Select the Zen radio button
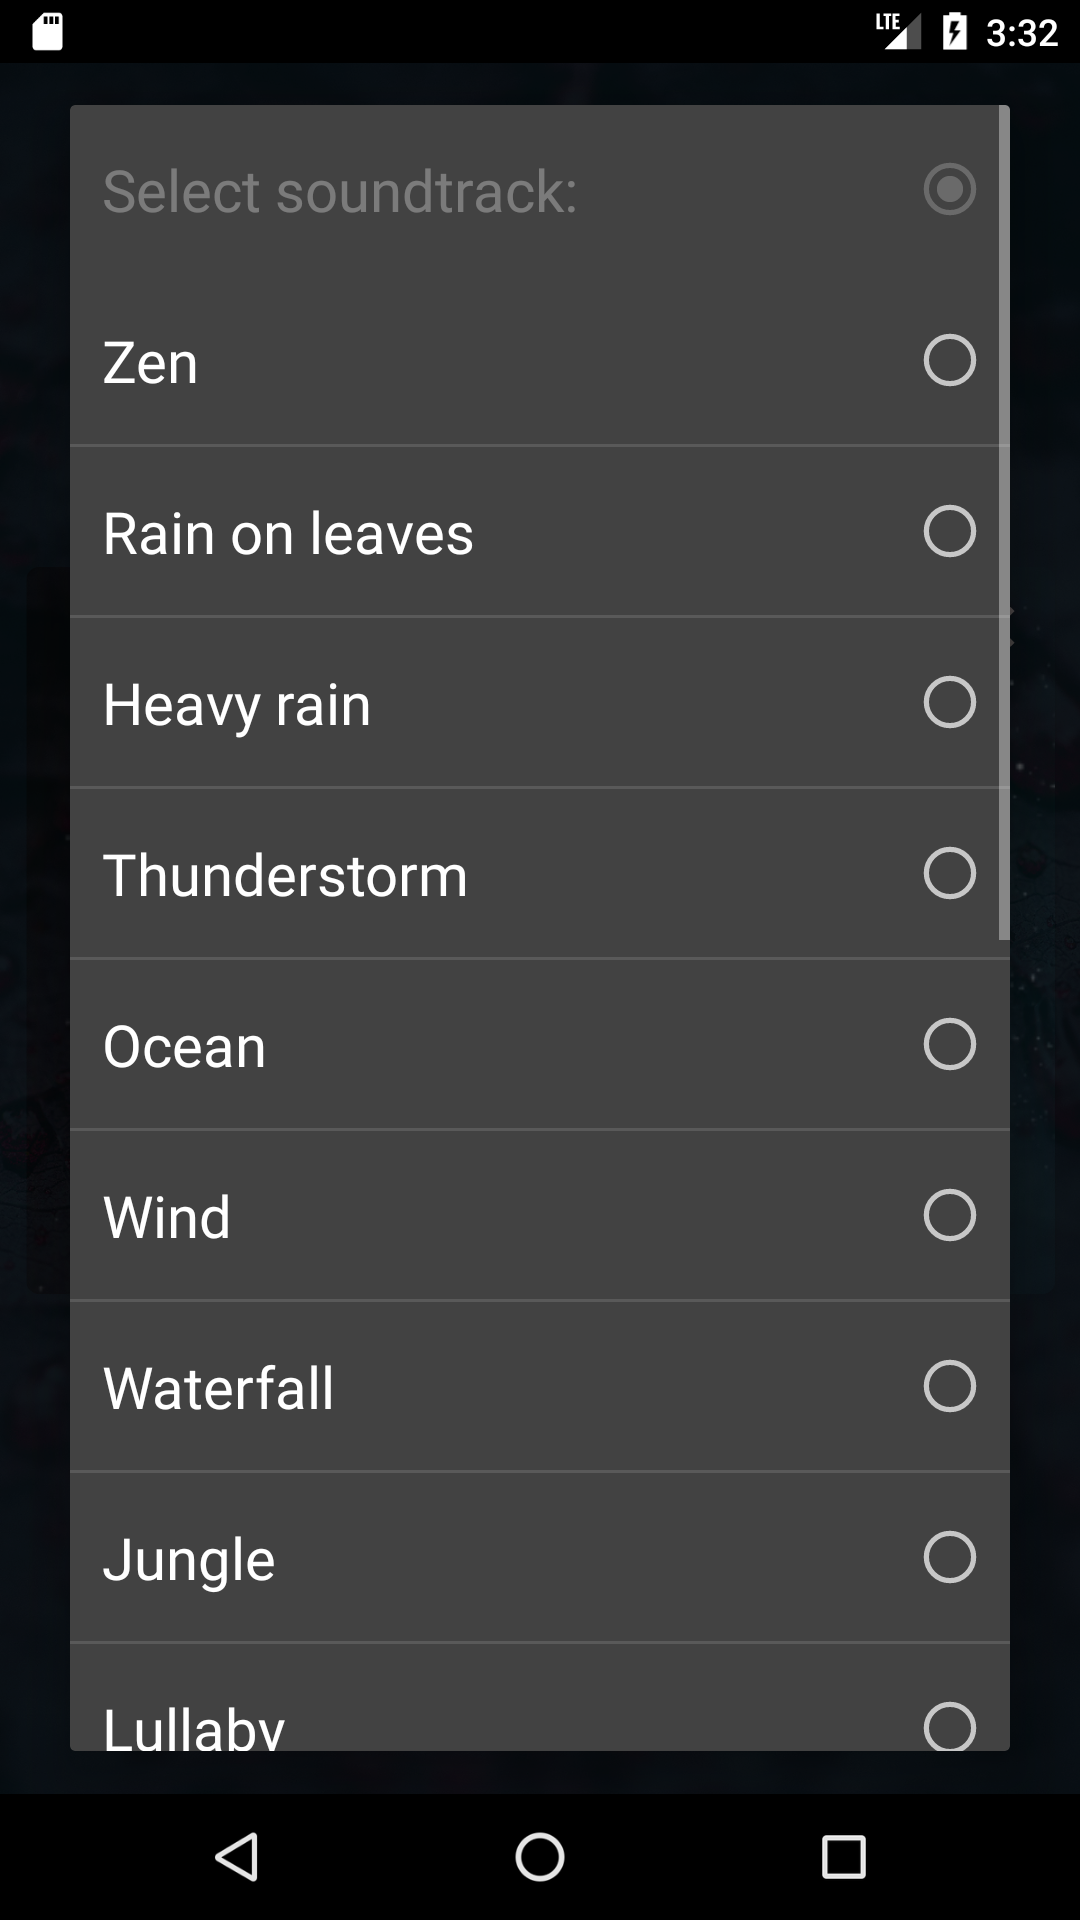The width and height of the screenshot is (1080, 1920). tap(949, 360)
